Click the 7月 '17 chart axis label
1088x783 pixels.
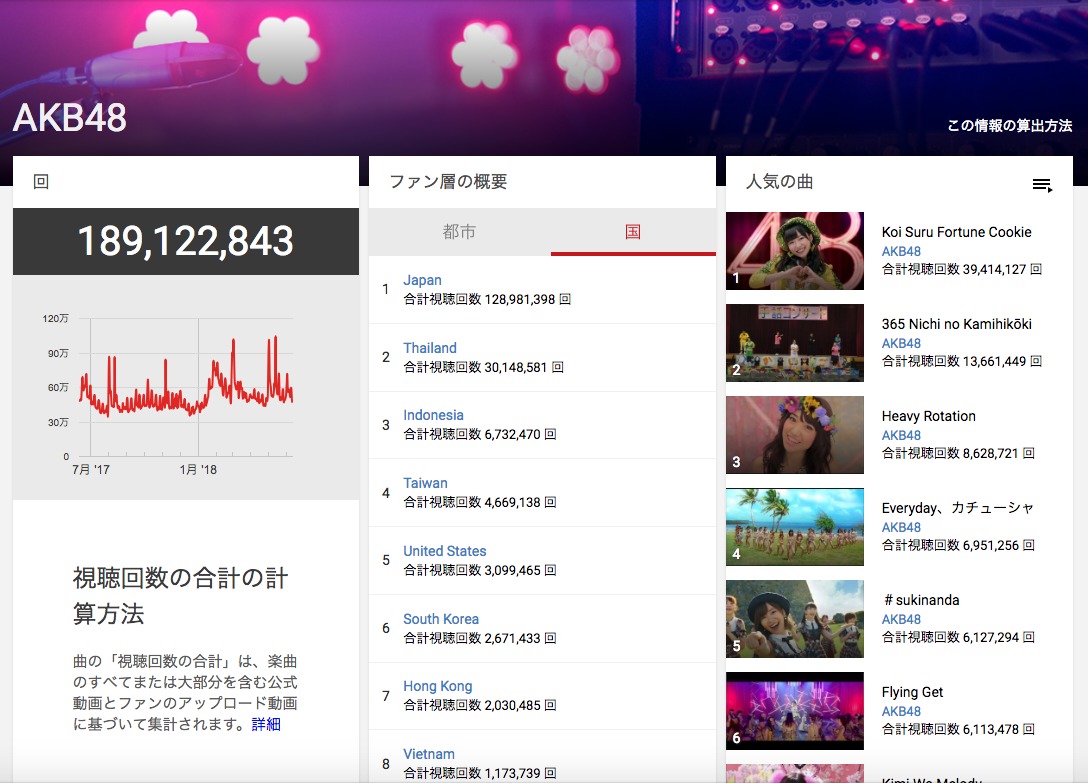pyautogui.click(x=91, y=470)
